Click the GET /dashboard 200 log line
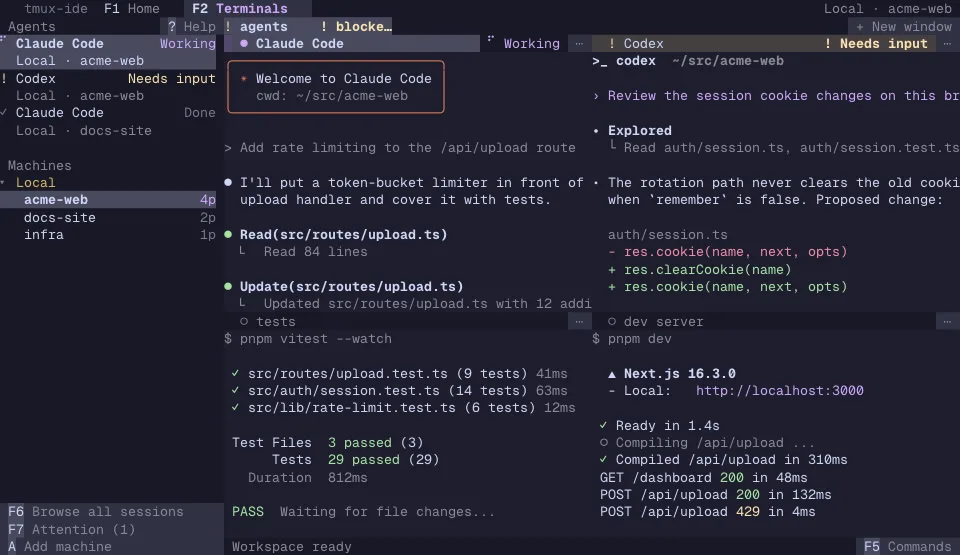The height and width of the screenshot is (555, 960). coord(703,477)
